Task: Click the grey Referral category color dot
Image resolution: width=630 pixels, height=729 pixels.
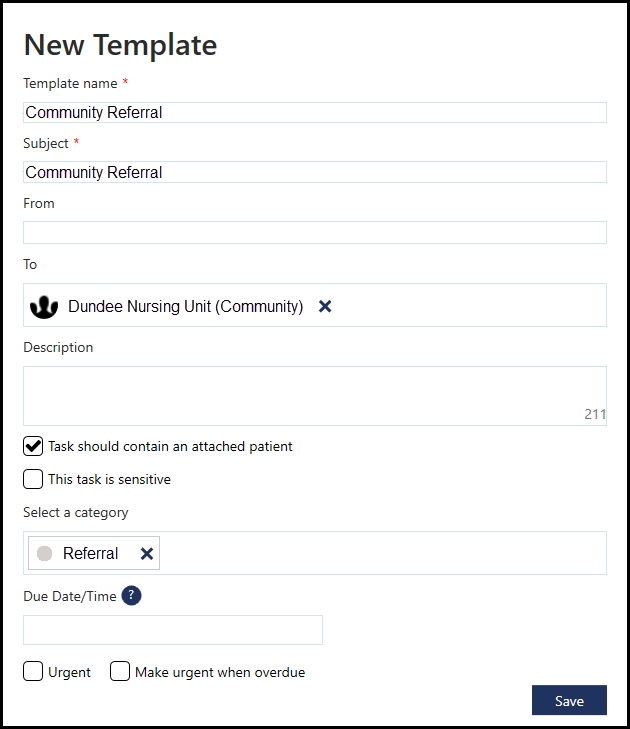Action: (x=45, y=554)
